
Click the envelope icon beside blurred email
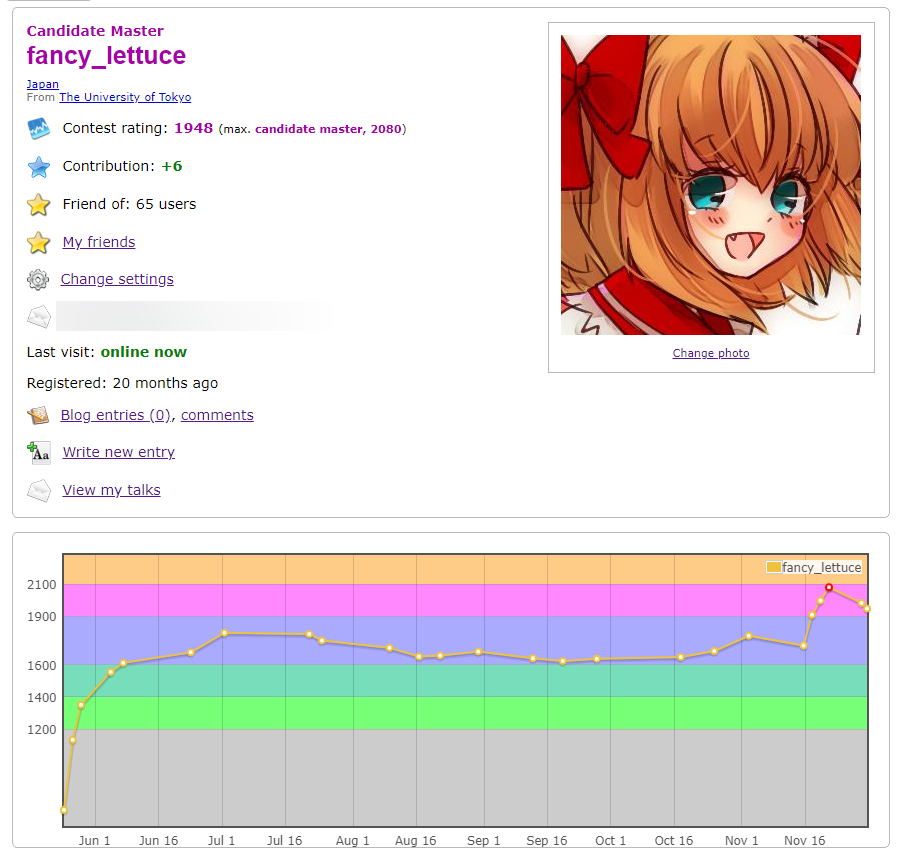point(38,317)
